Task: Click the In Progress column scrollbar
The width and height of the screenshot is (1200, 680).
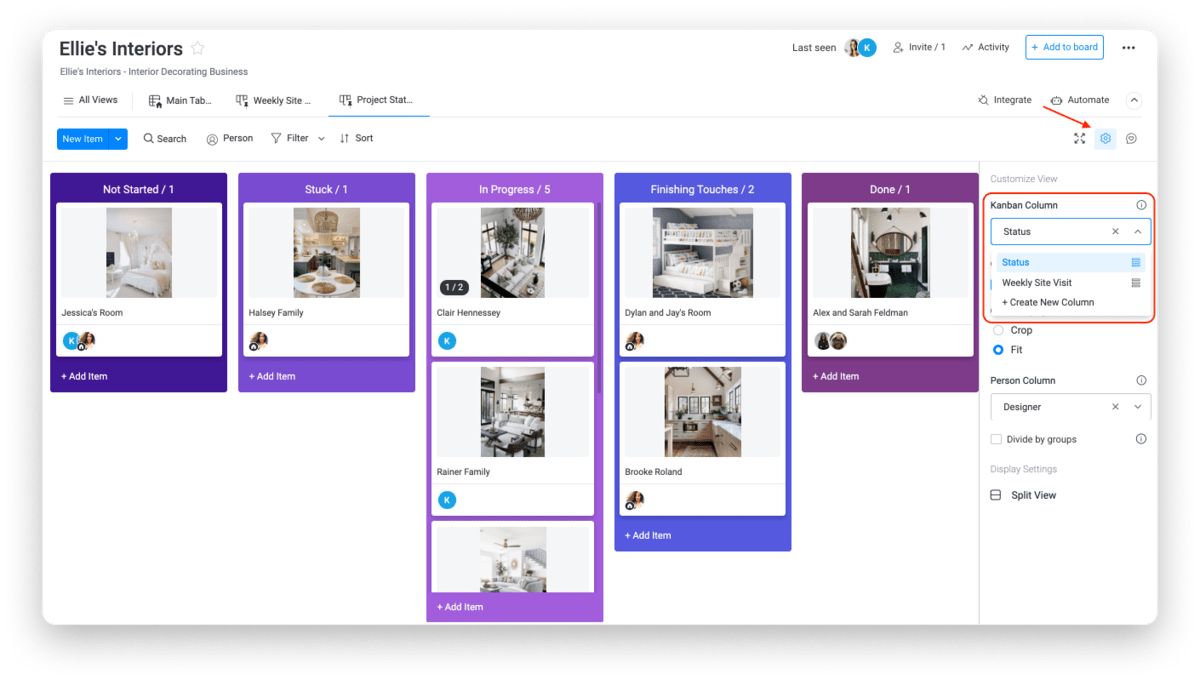Action: [597, 297]
